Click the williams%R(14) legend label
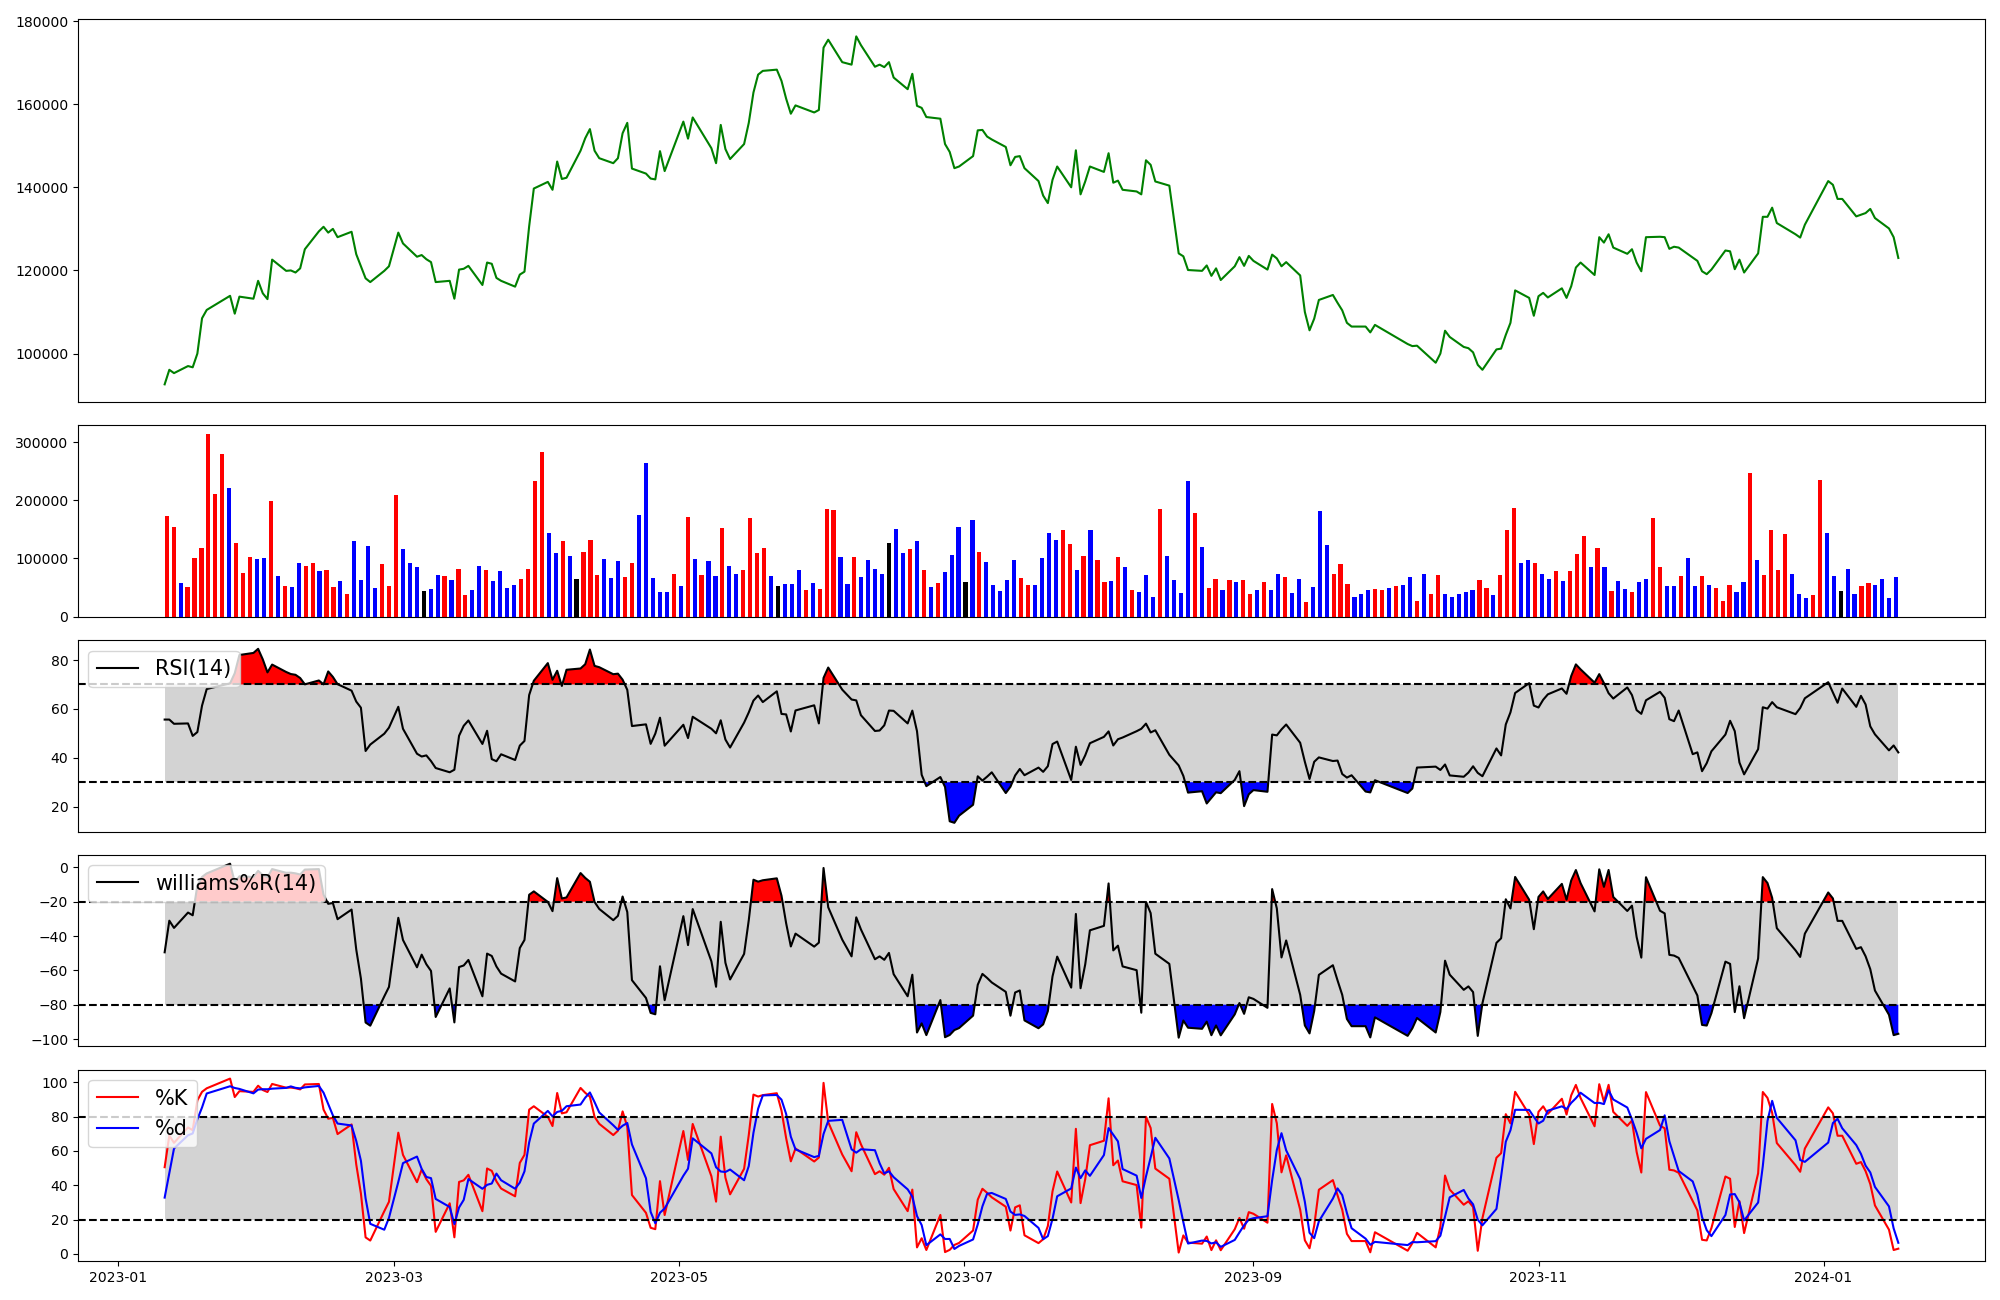The image size is (2000, 1300). (235, 883)
